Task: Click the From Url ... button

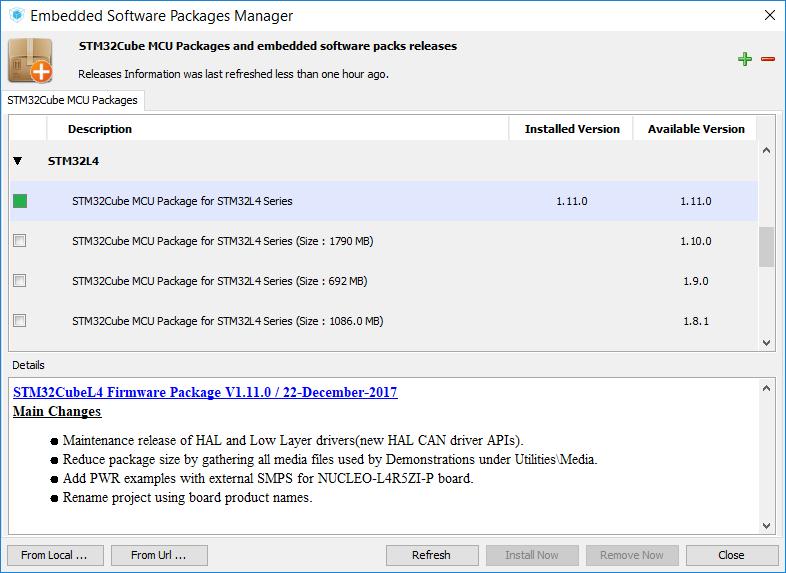Action: (159, 555)
